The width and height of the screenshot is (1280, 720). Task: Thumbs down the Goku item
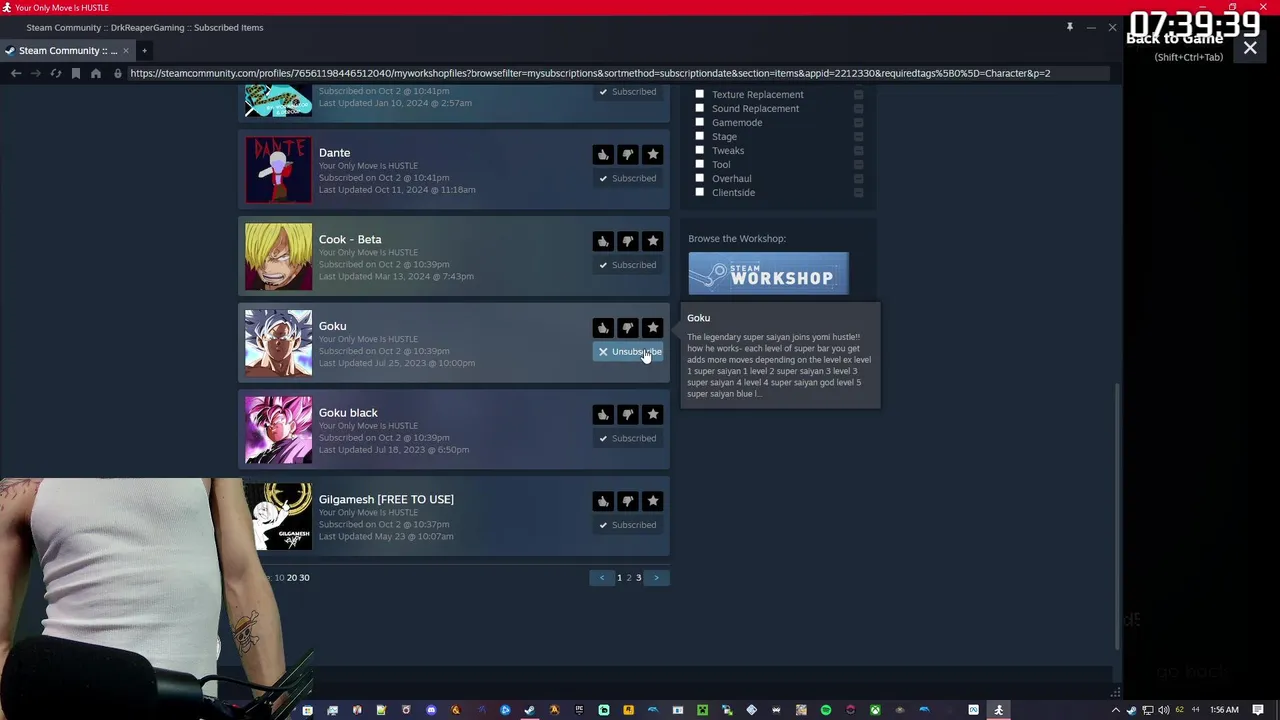[x=628, y=328]
